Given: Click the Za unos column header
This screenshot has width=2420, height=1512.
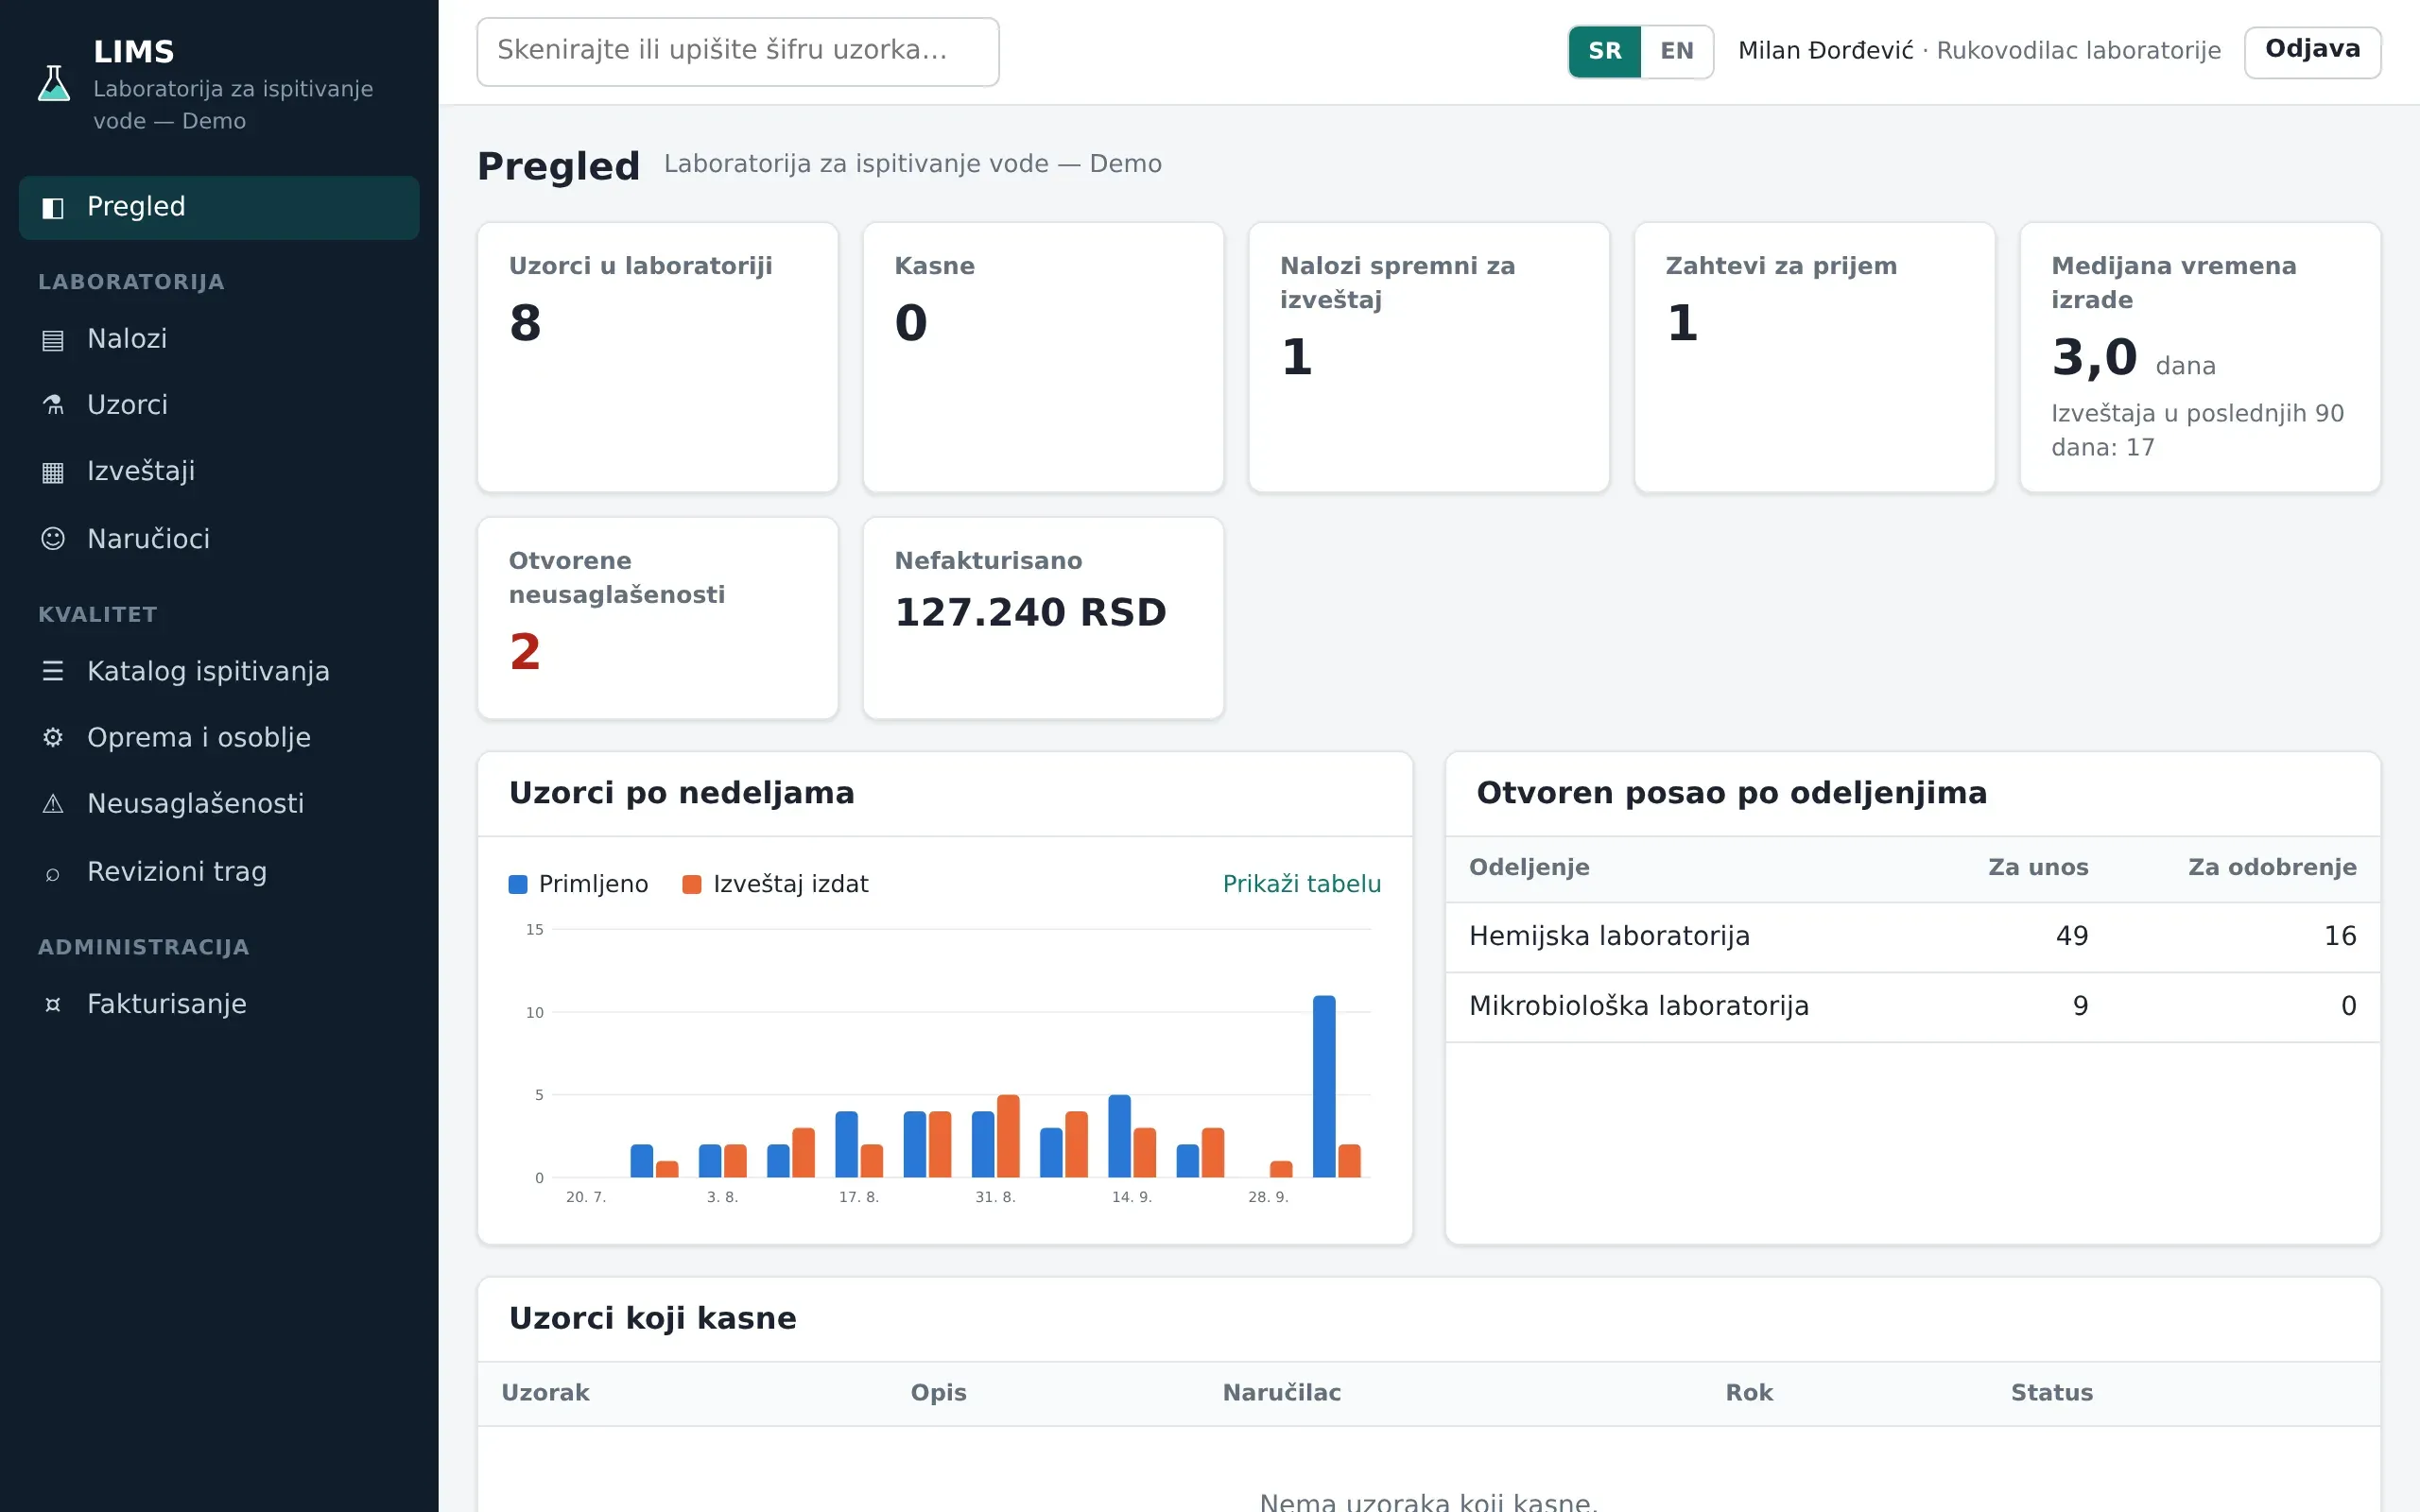Looking at the screenshot, I should pyautogui.click(x=2038, y=867).
